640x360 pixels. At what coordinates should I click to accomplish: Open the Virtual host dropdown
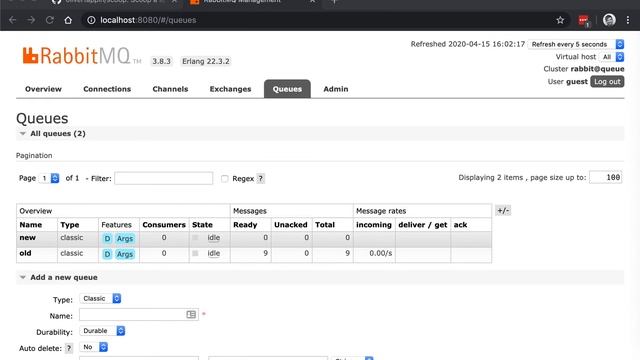(611, 57)
